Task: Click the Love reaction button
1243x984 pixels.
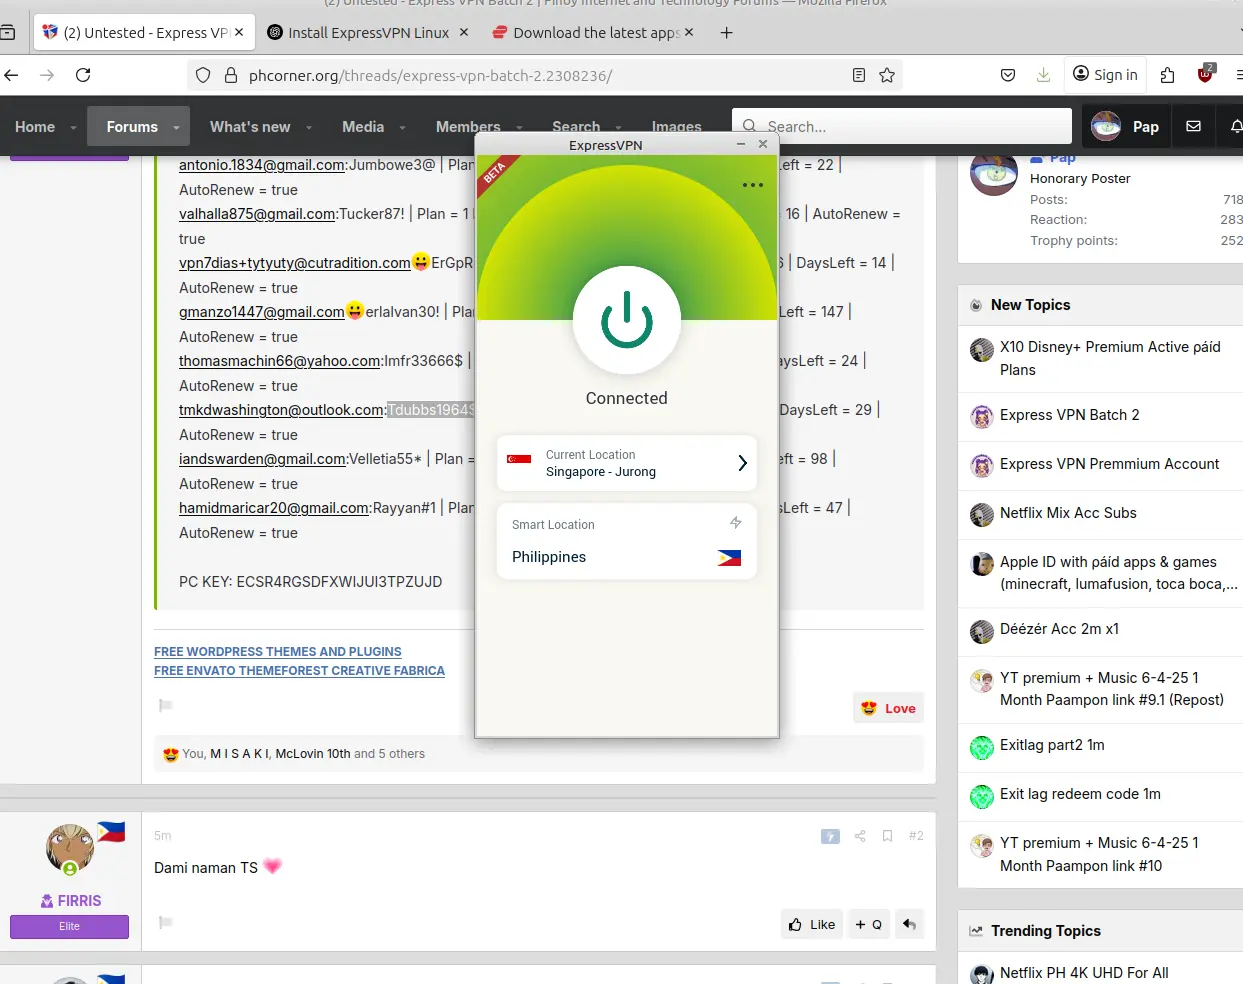Action: [888, 708]
